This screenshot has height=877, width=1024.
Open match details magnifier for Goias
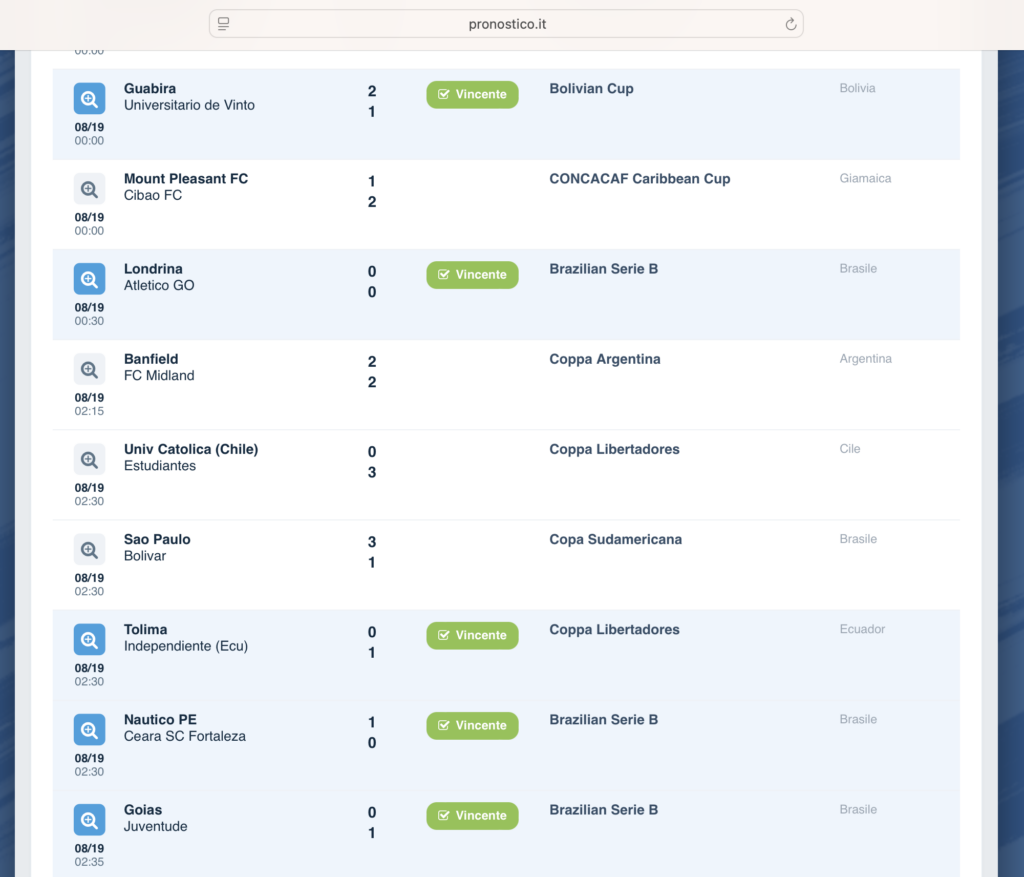[89, 820]
